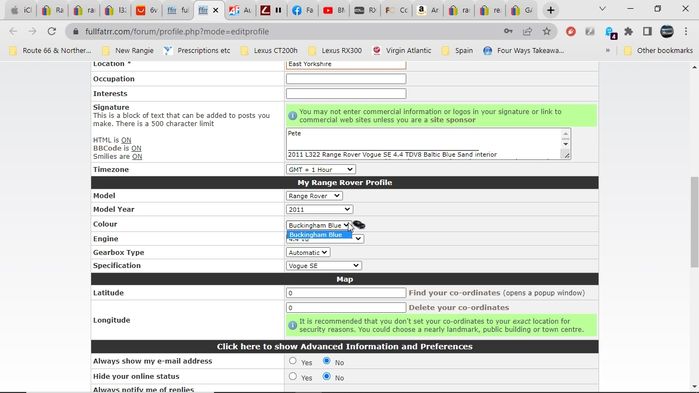
Task: Open the Model Year 2011 dropdown
Action: pyautogui.click(x=319, y=209)
